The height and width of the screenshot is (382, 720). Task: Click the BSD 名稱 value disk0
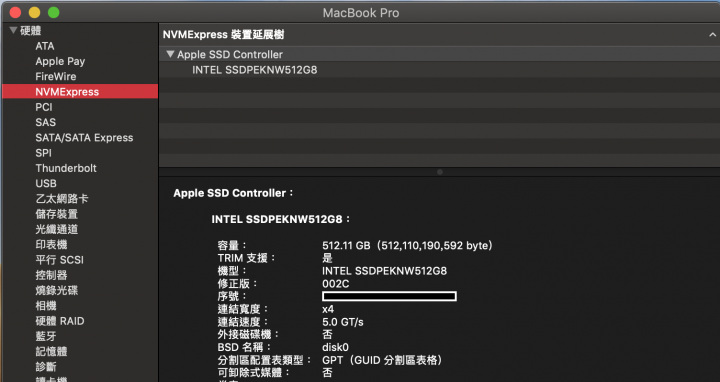pyautogui.click(x=335, y=347)
